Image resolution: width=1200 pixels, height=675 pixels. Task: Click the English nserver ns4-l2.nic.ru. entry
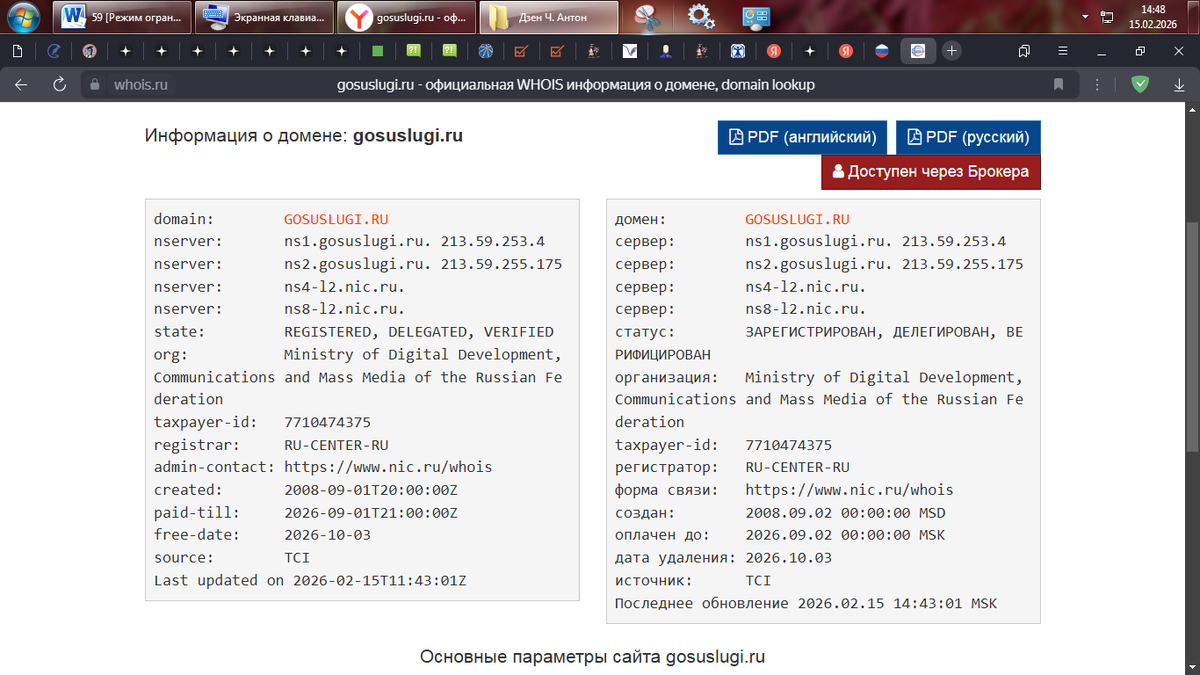(x=344, y=287)
